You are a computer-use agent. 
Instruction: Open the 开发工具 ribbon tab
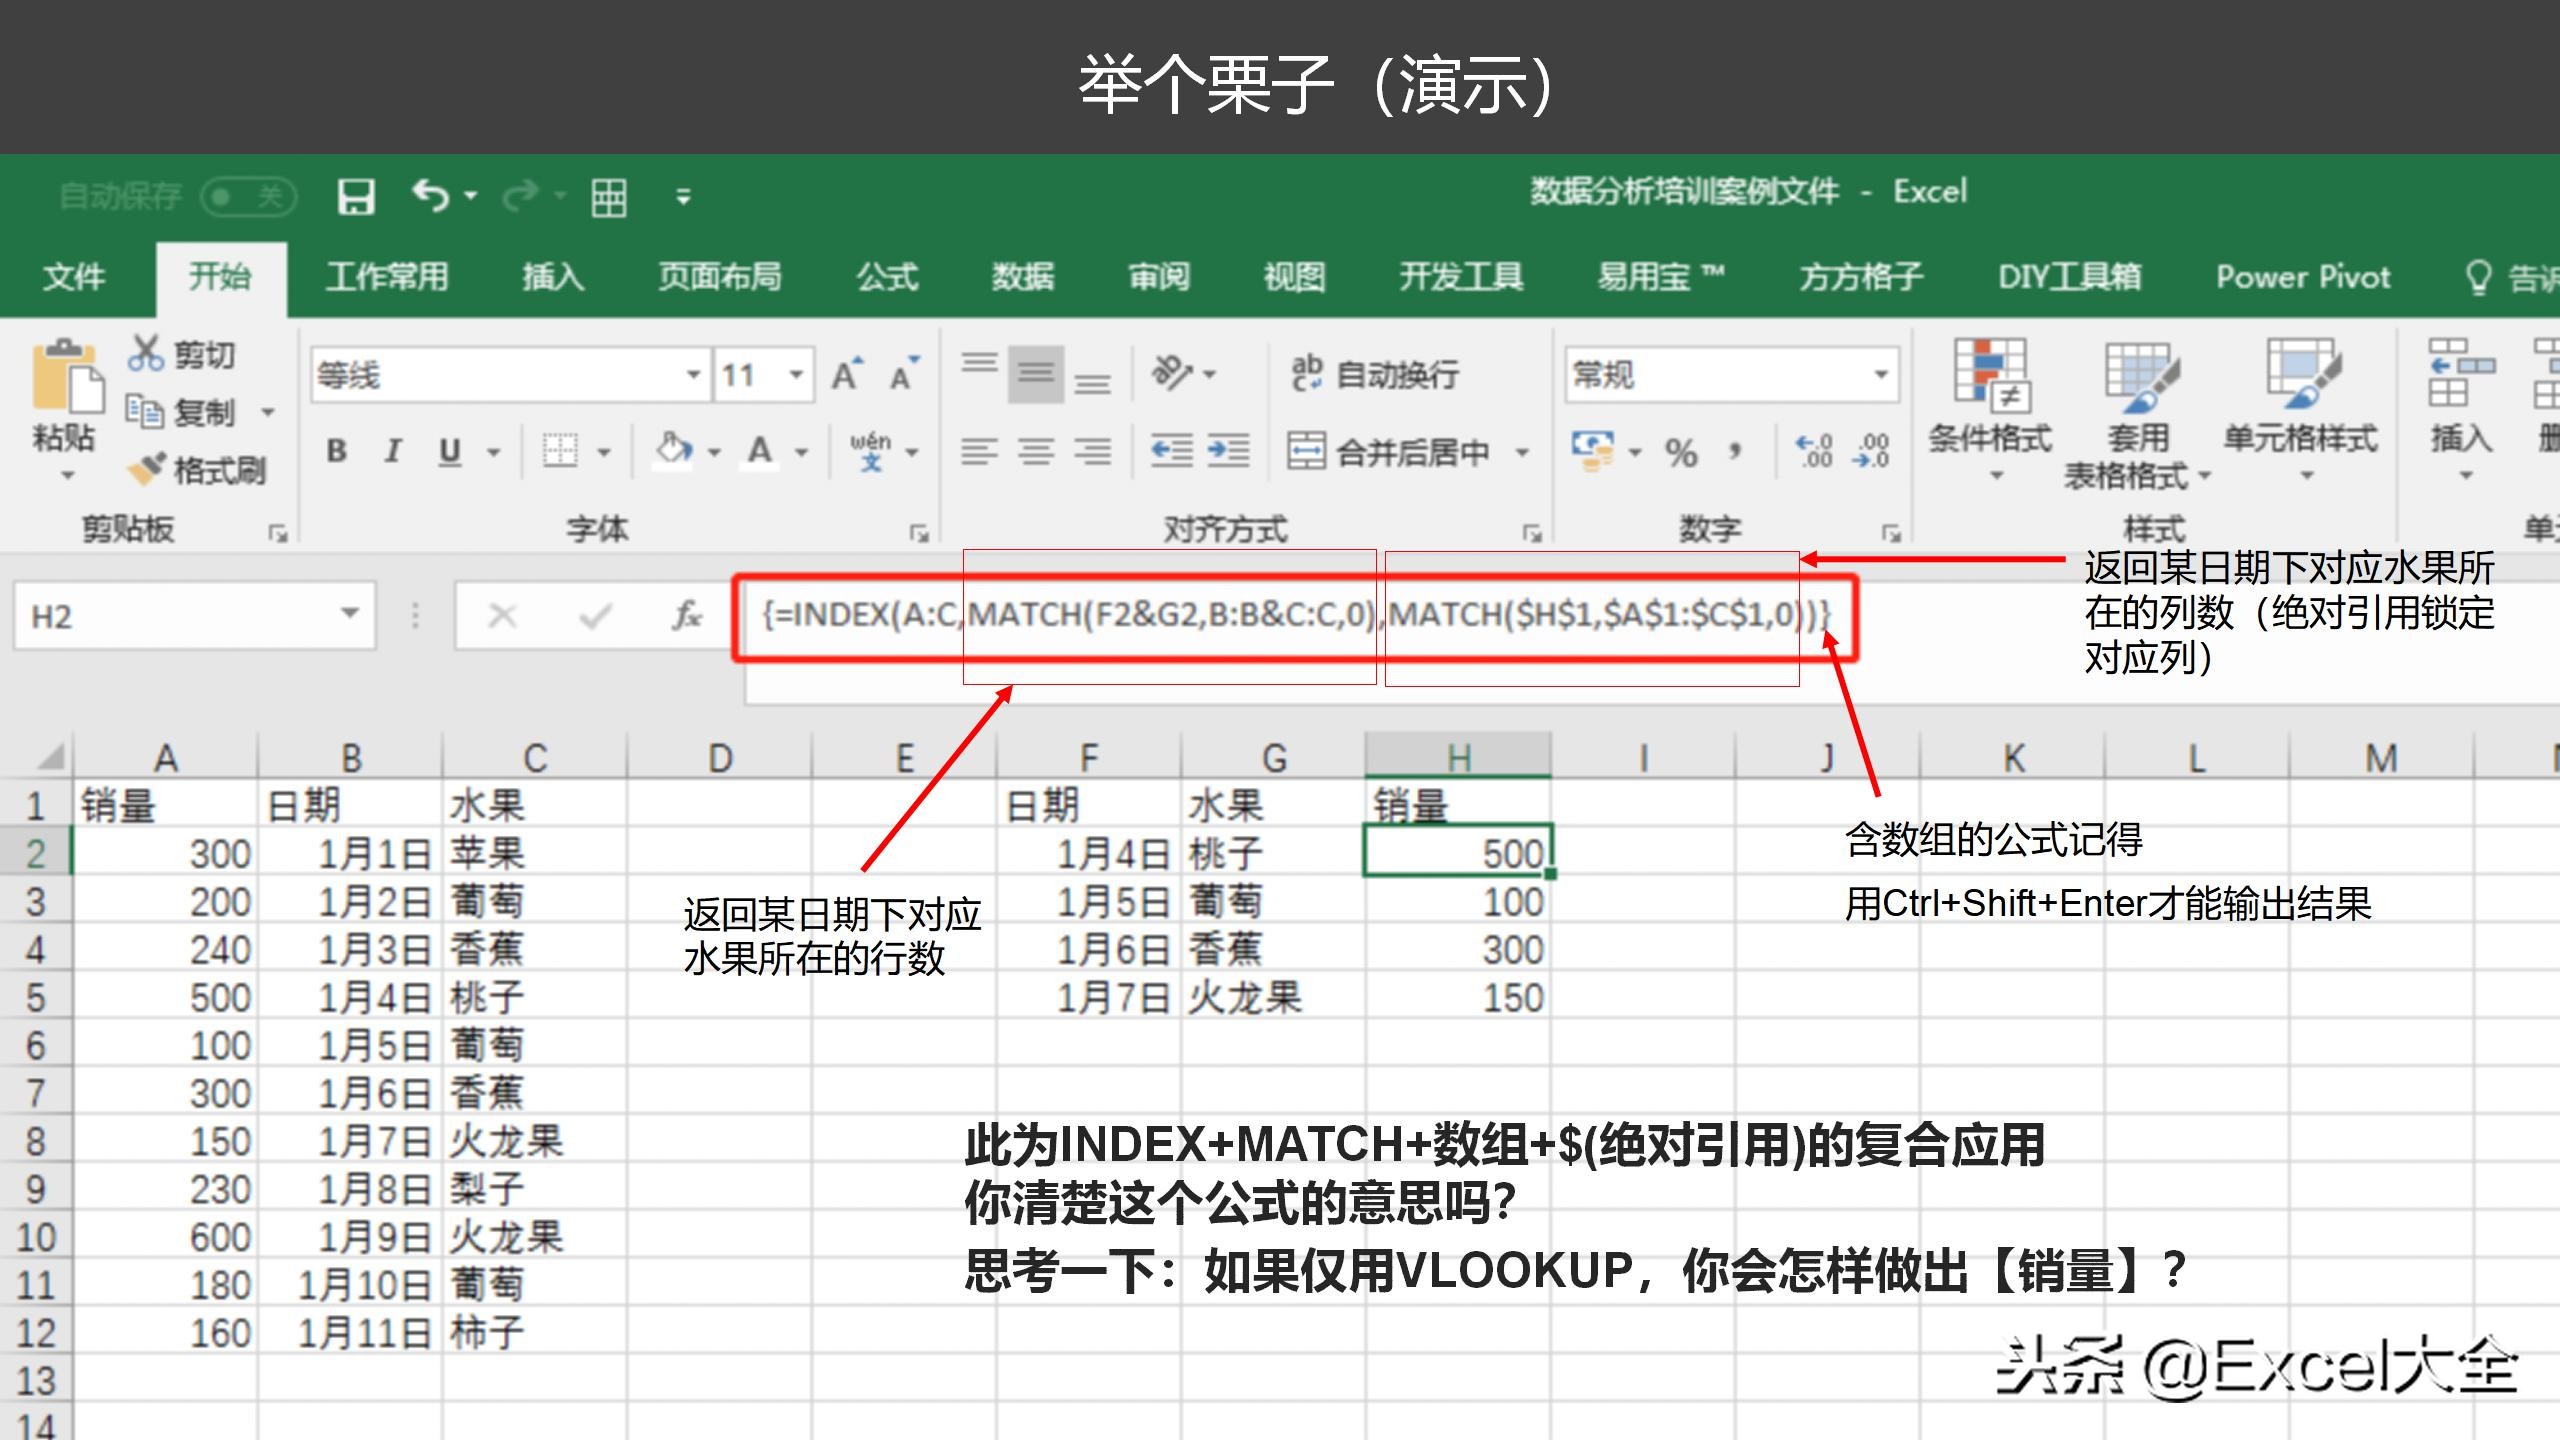click(x=1460, y=277)
